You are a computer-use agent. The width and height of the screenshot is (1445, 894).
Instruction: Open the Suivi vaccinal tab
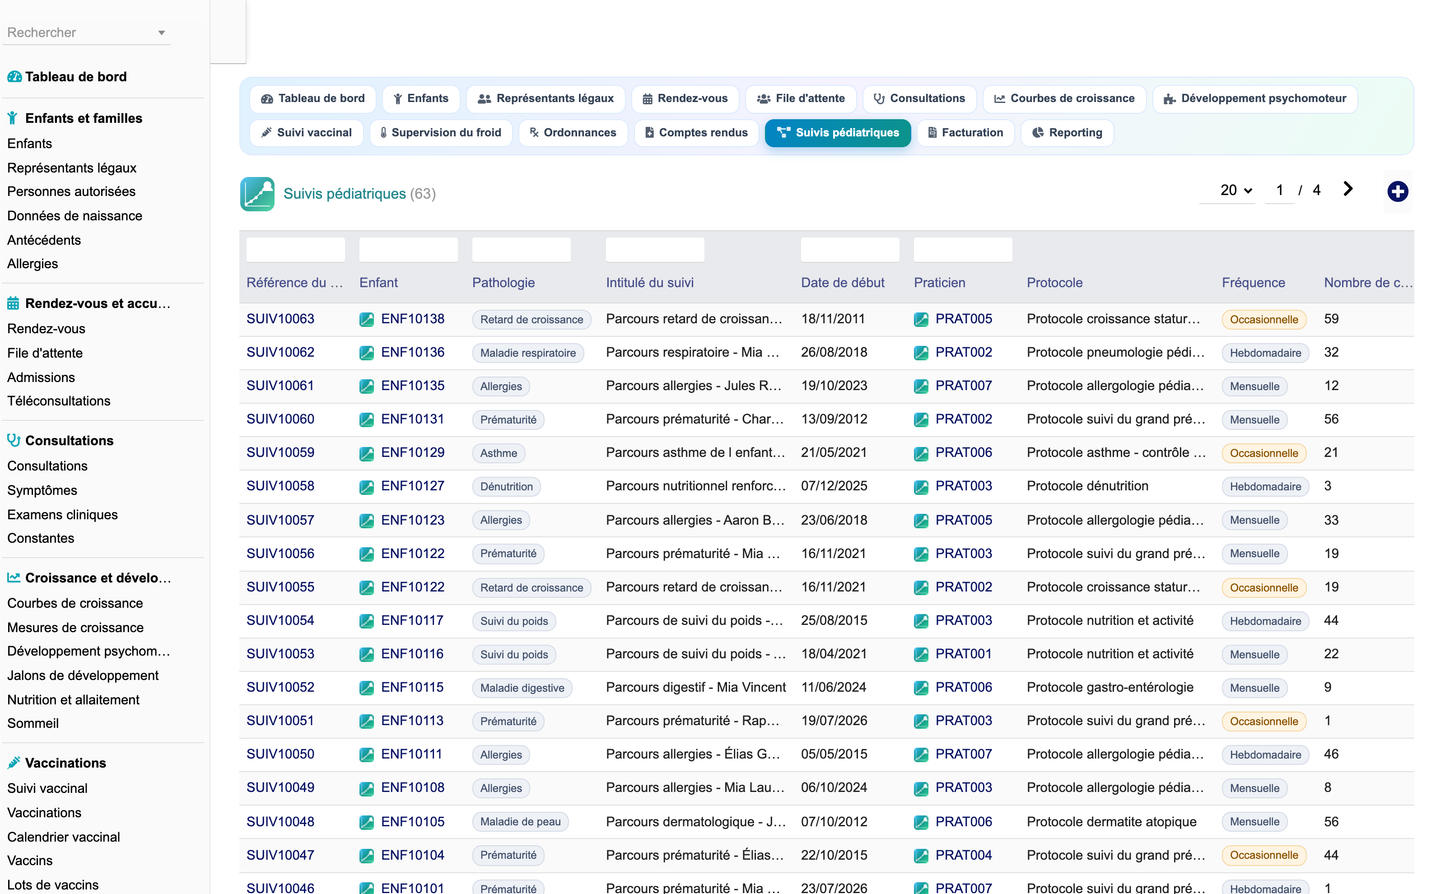pos(306,133)
